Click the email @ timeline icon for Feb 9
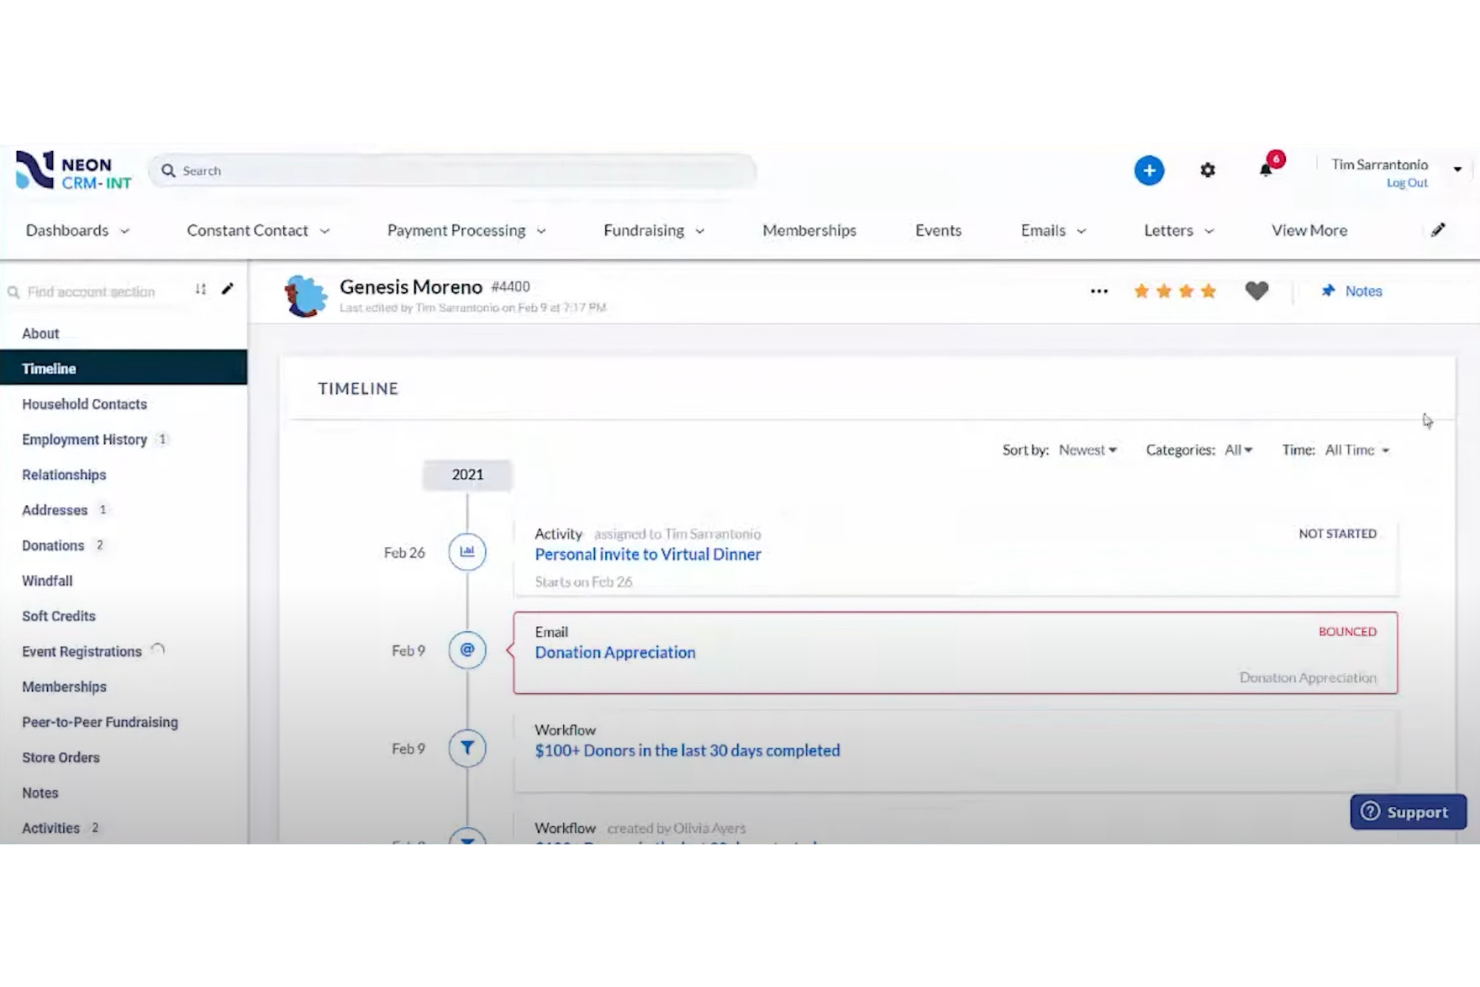The image size is (1480, 987). point(467,650)
